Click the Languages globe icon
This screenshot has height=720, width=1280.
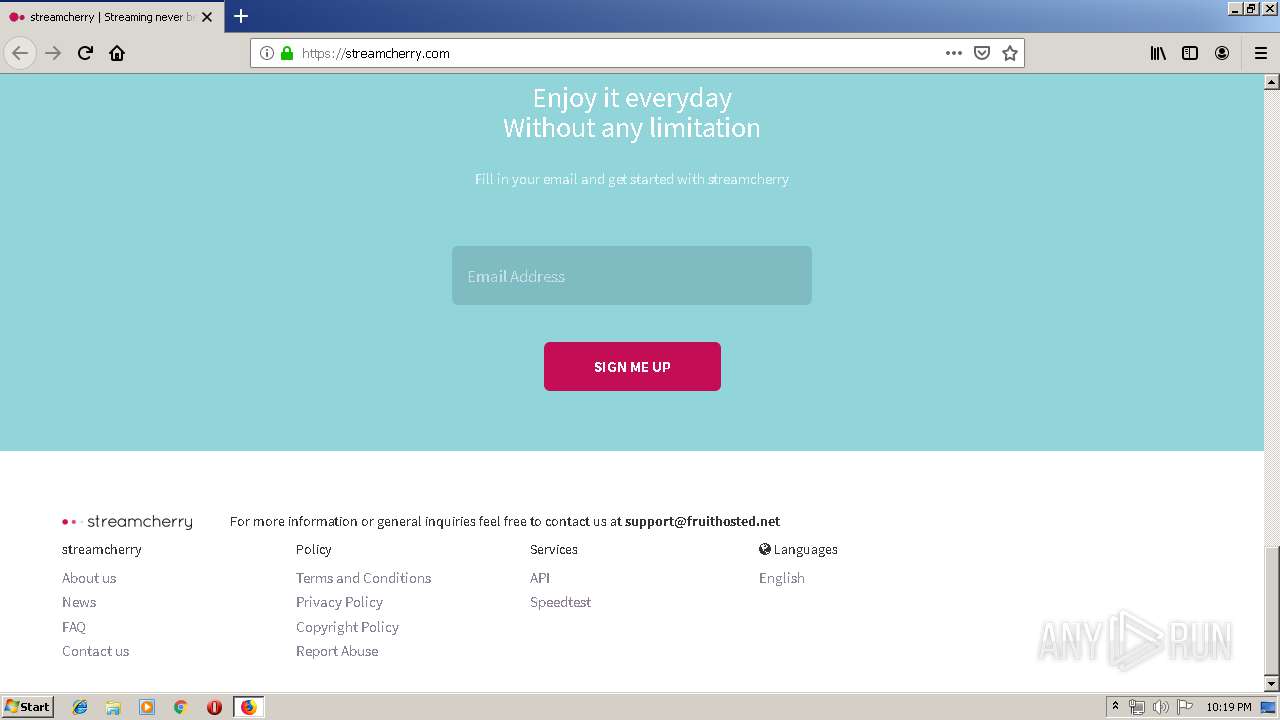(765, 549)
